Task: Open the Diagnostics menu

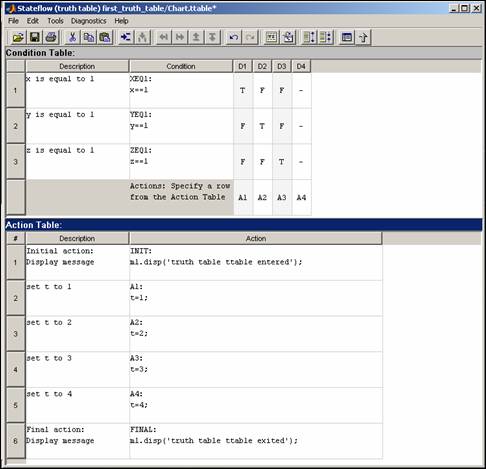Action: click(x=89, y=21)
